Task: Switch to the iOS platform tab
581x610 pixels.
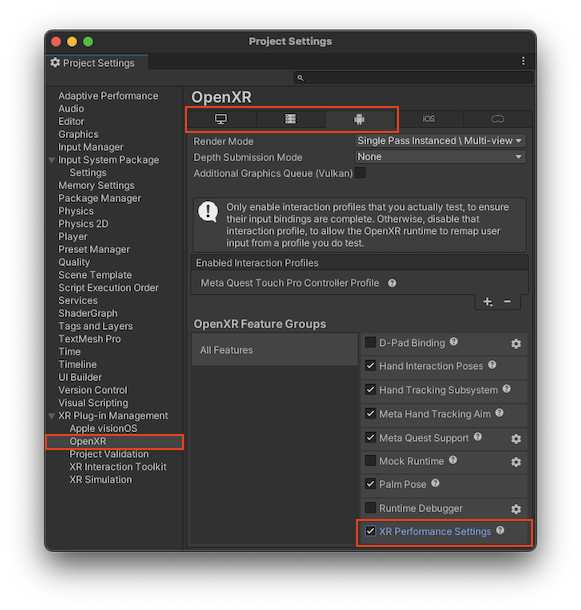Action: tap(428, 119)
